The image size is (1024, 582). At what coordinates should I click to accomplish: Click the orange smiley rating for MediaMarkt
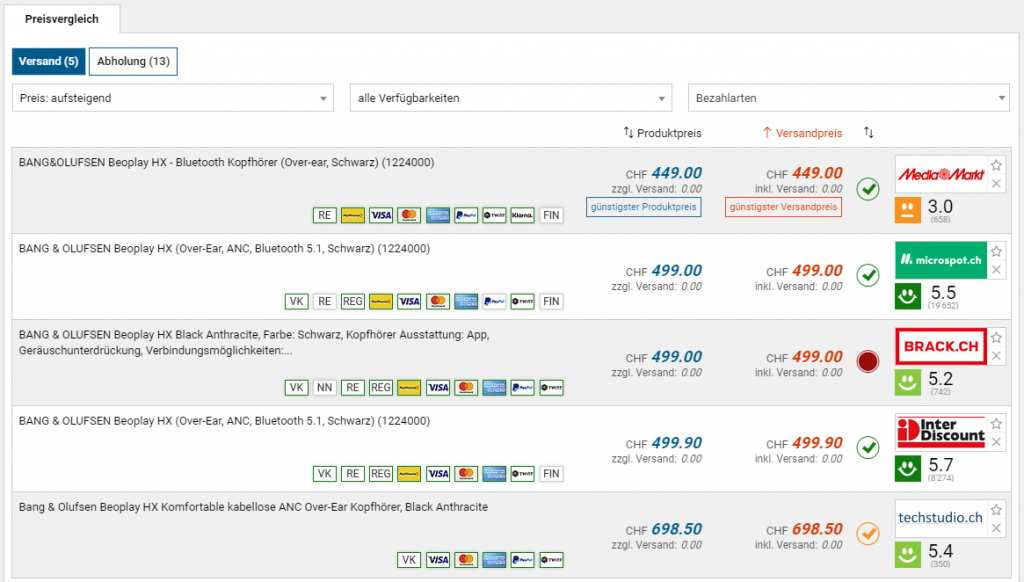908,210
